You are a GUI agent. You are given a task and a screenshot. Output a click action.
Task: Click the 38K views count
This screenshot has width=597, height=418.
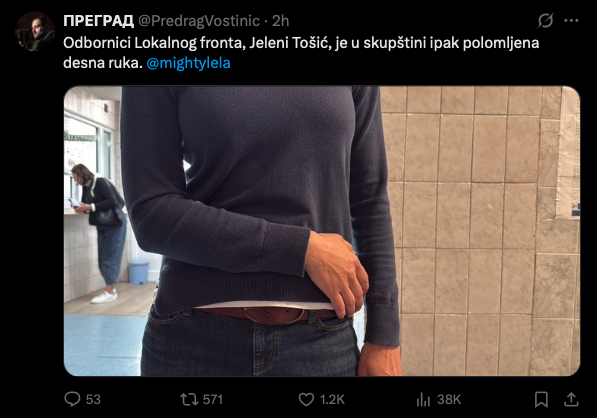(x=449, y=399)
